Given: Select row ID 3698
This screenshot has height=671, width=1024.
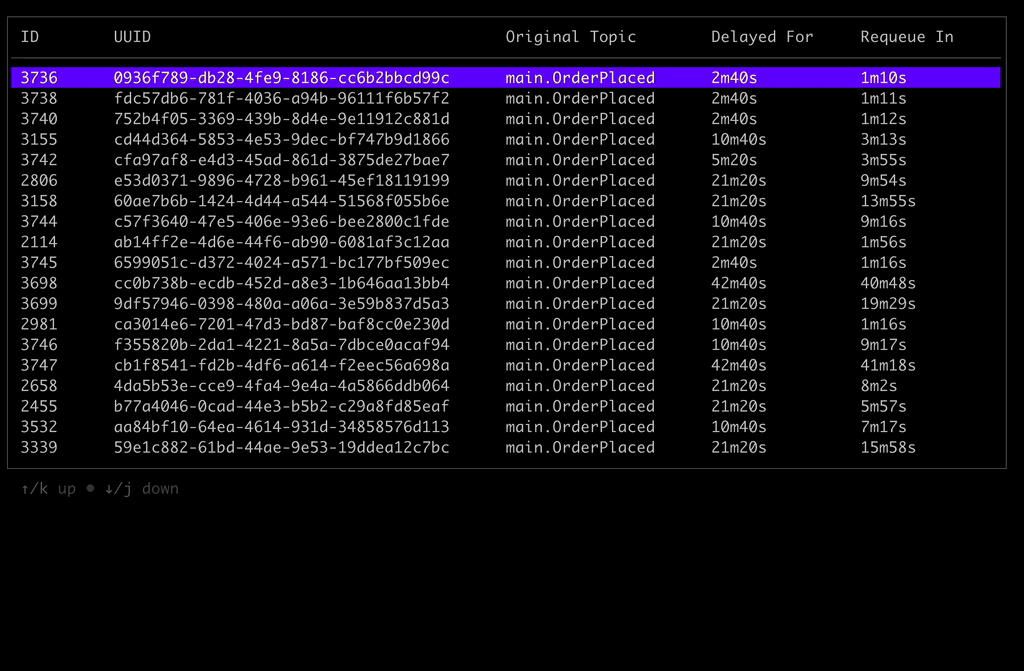Looking at the screenshot, I should point(505,284).
